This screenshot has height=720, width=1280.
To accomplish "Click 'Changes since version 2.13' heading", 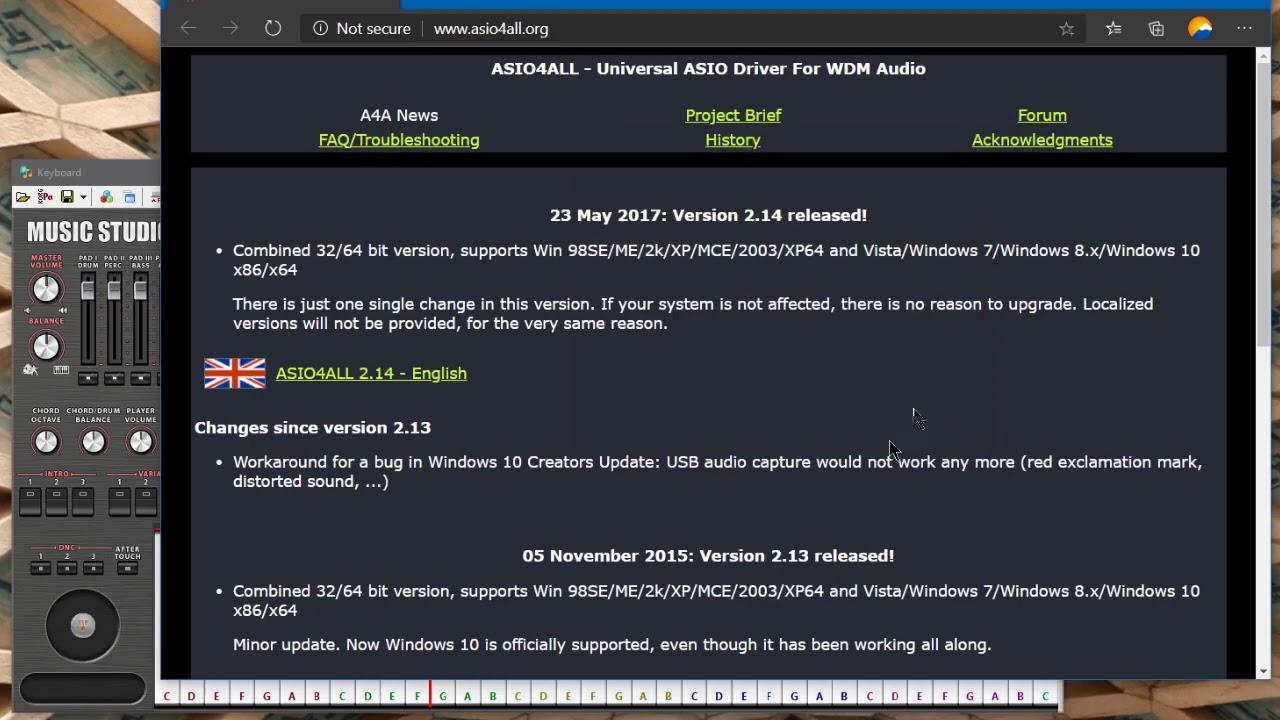I will [x=313, y=427].
